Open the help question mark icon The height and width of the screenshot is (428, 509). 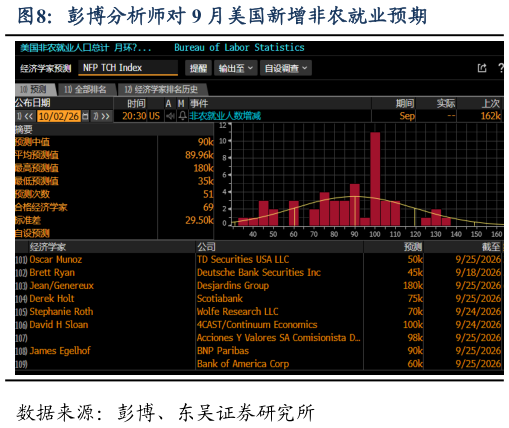point(501,68)
